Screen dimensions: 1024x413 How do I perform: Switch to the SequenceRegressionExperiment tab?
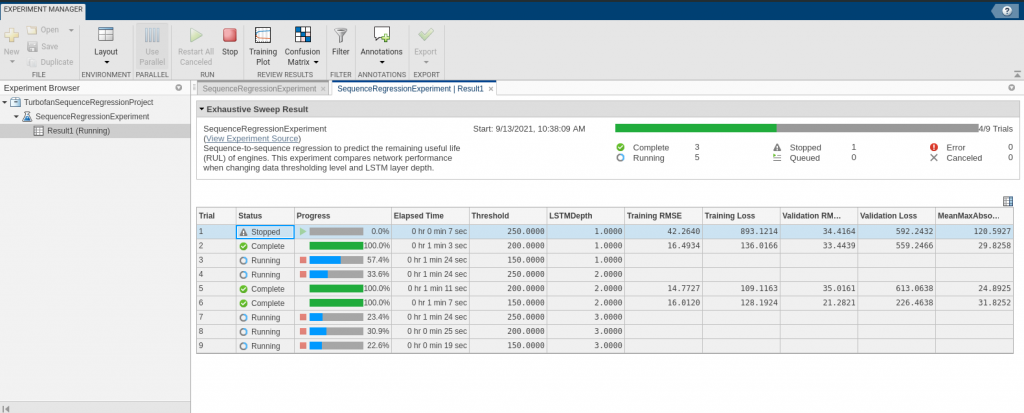(258, 89)
